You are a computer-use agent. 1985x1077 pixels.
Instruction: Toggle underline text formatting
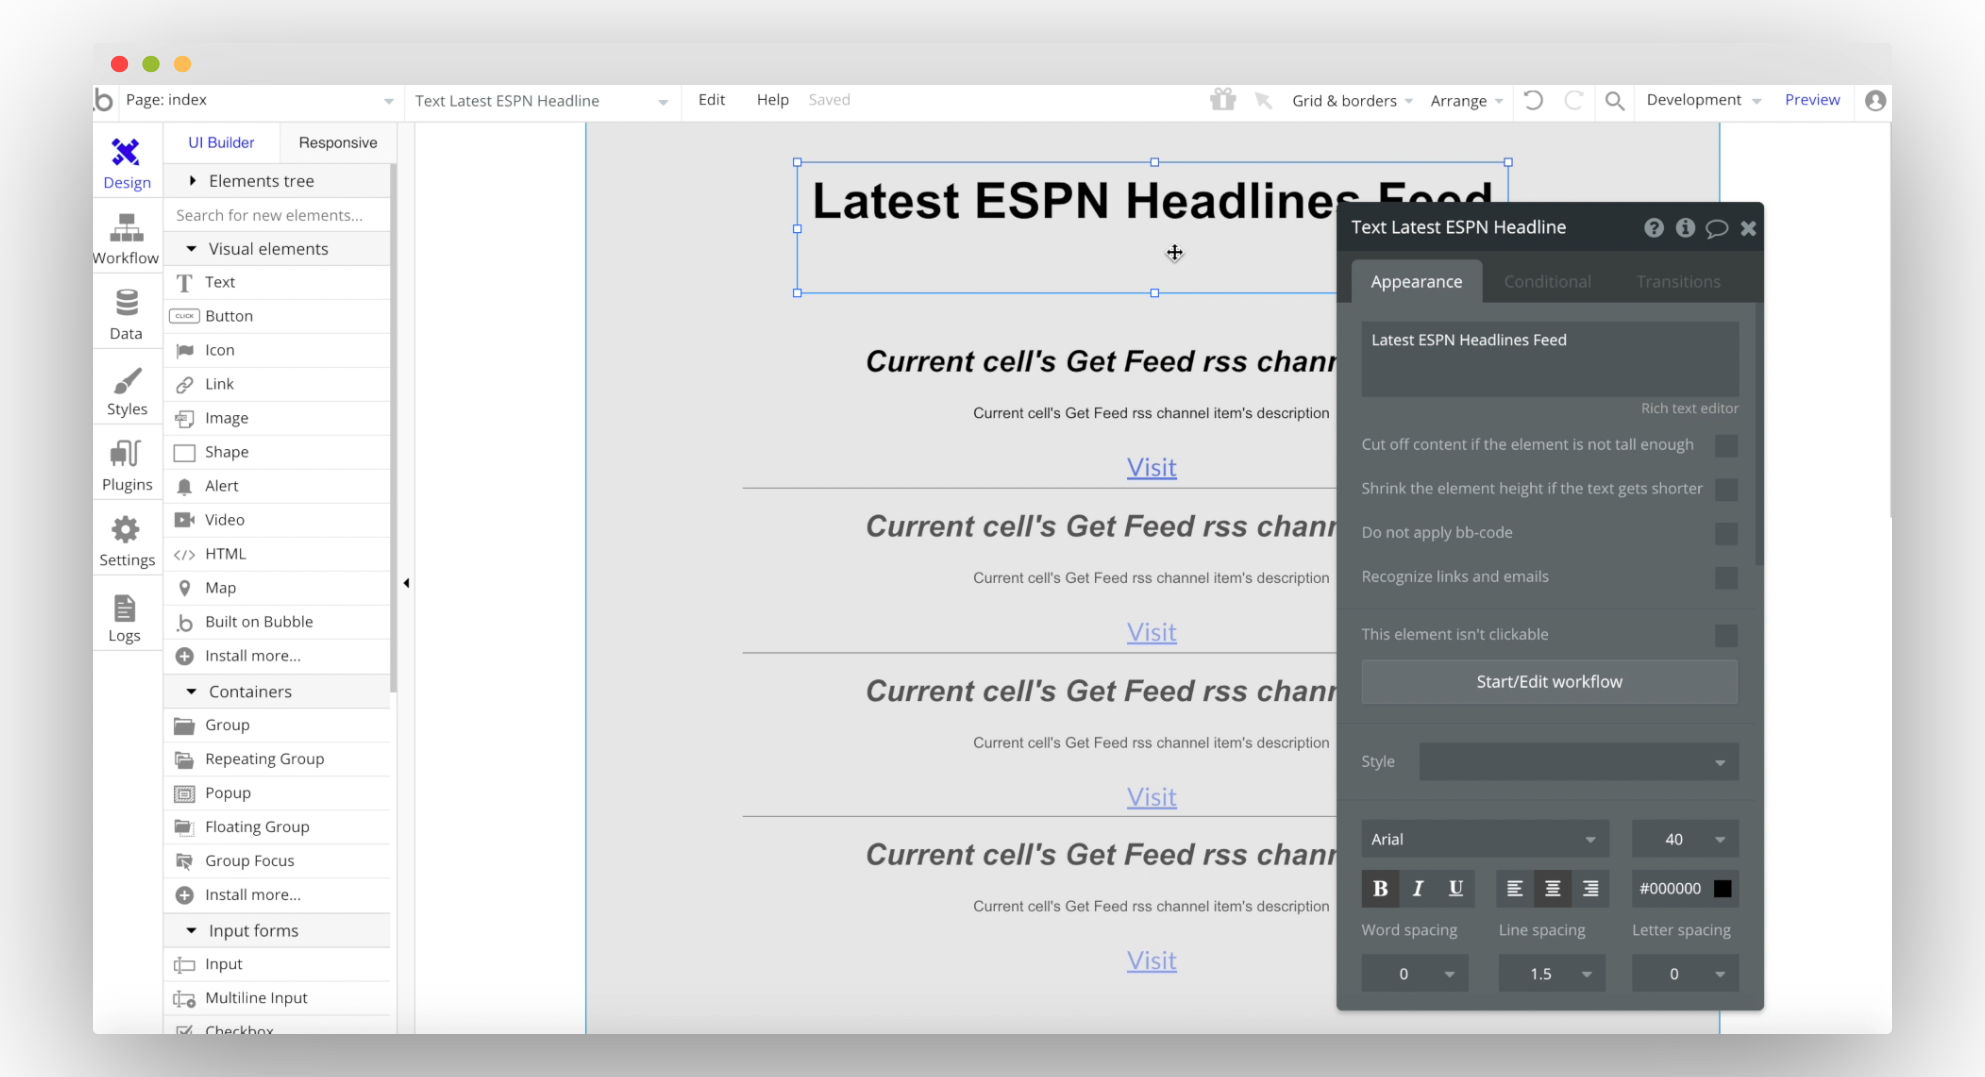click(x=1455, y=888)
